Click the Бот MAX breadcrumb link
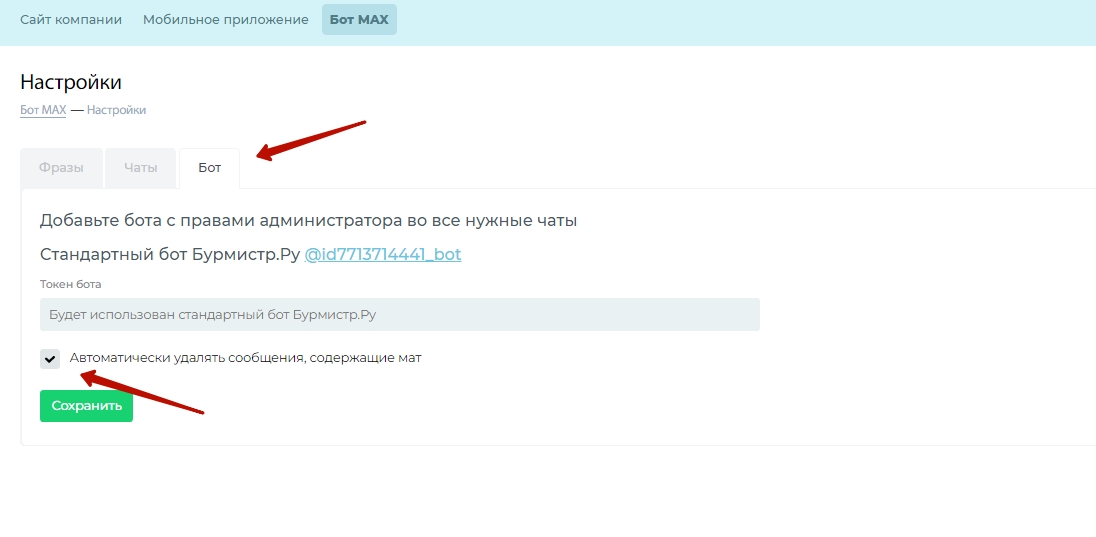The image size is (1096, 537). point(43,110)
